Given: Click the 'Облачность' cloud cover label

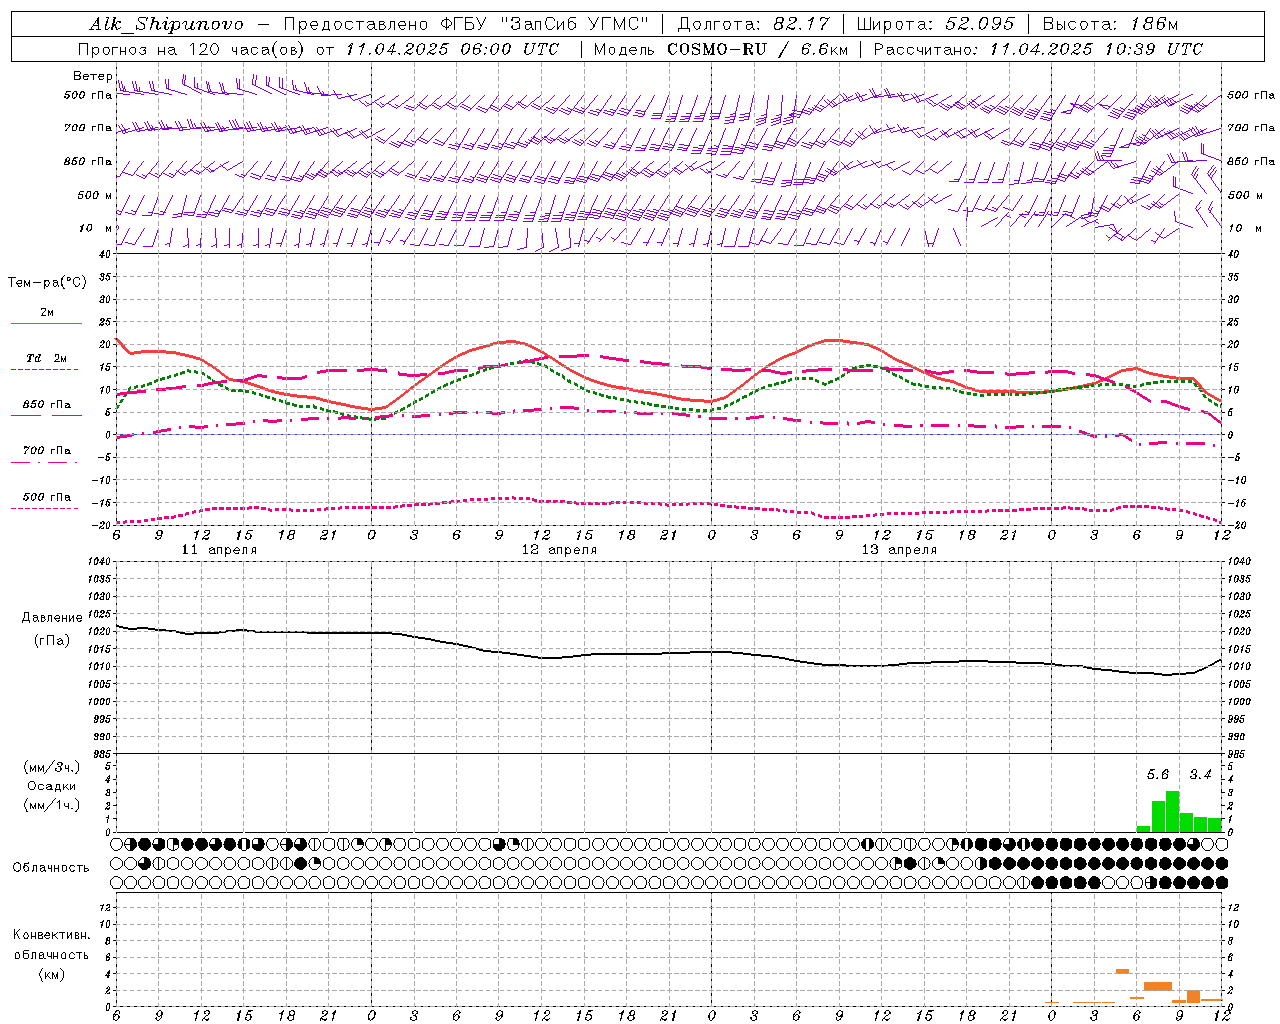Looking at the screenshot, I should pyautogui.click(x=51, y=867).
